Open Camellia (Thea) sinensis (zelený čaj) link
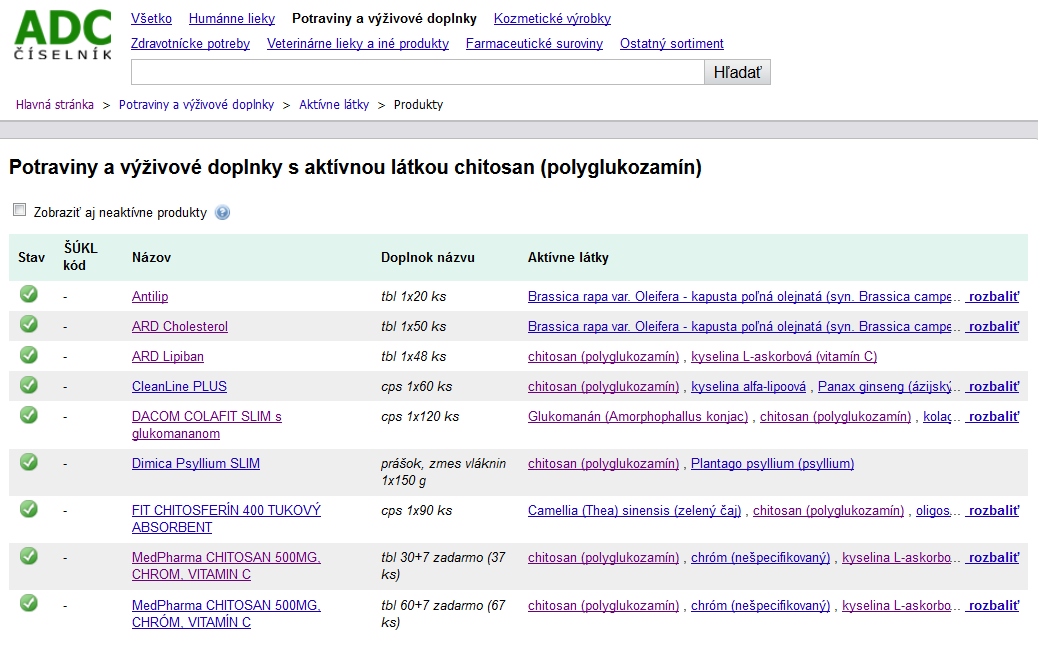 click(634, 510)
